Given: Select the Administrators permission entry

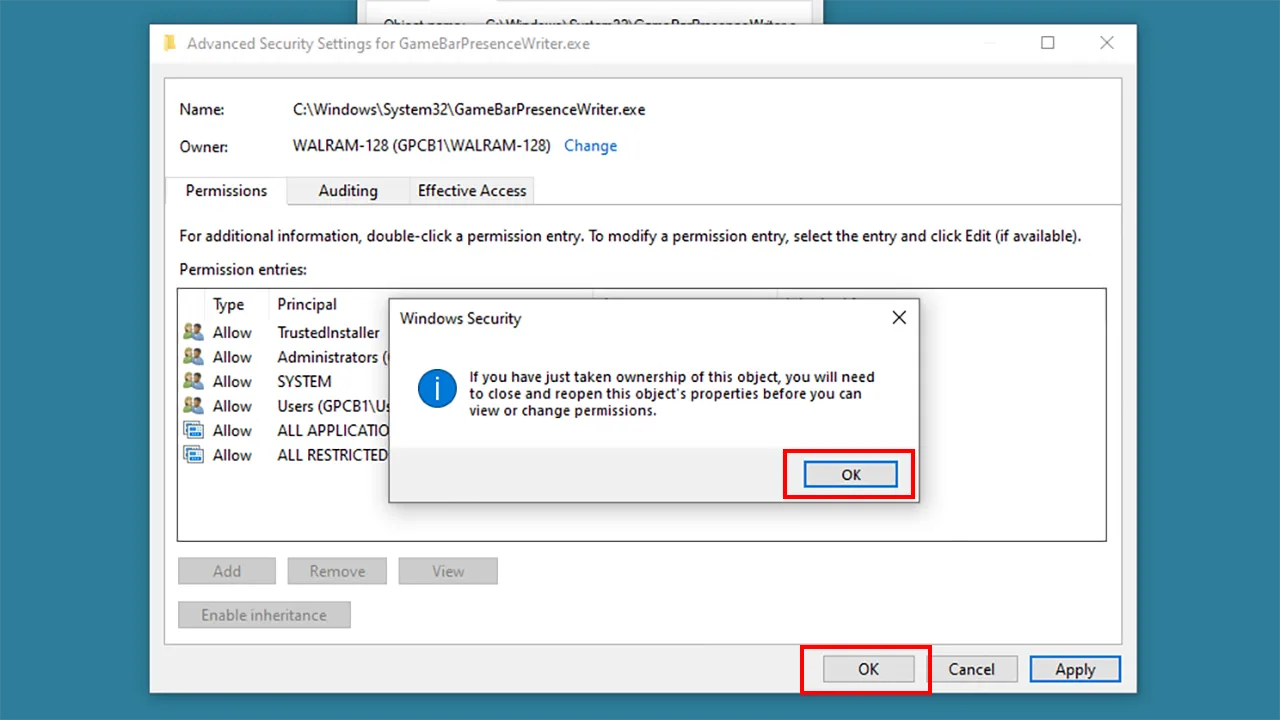Looking at the screenshot, I should 285,357.
